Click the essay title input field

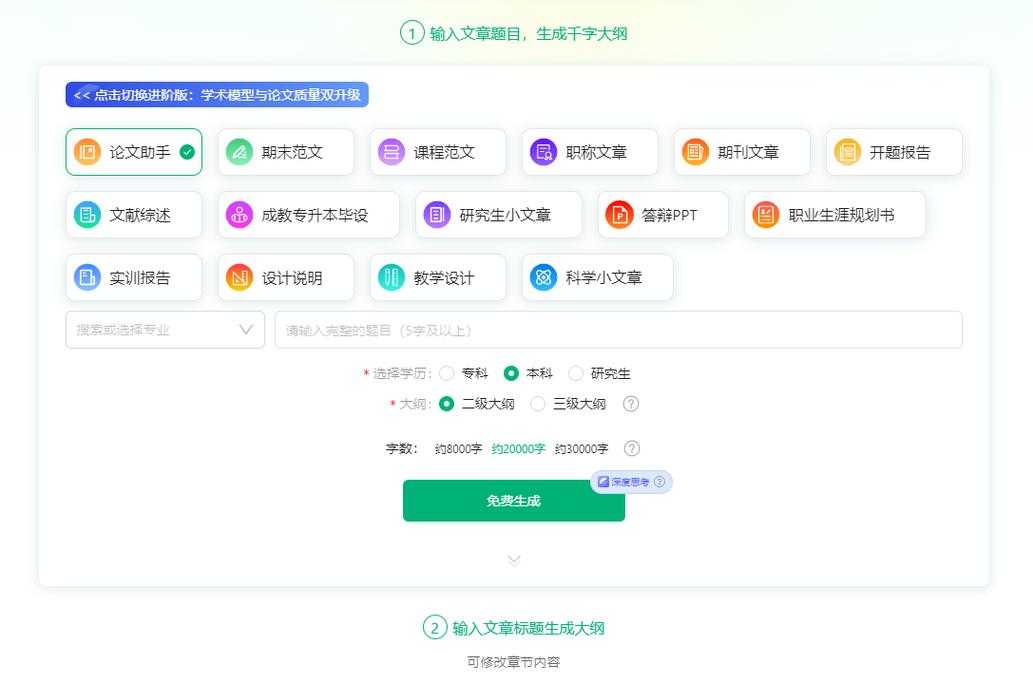click(x=617, y=329)
